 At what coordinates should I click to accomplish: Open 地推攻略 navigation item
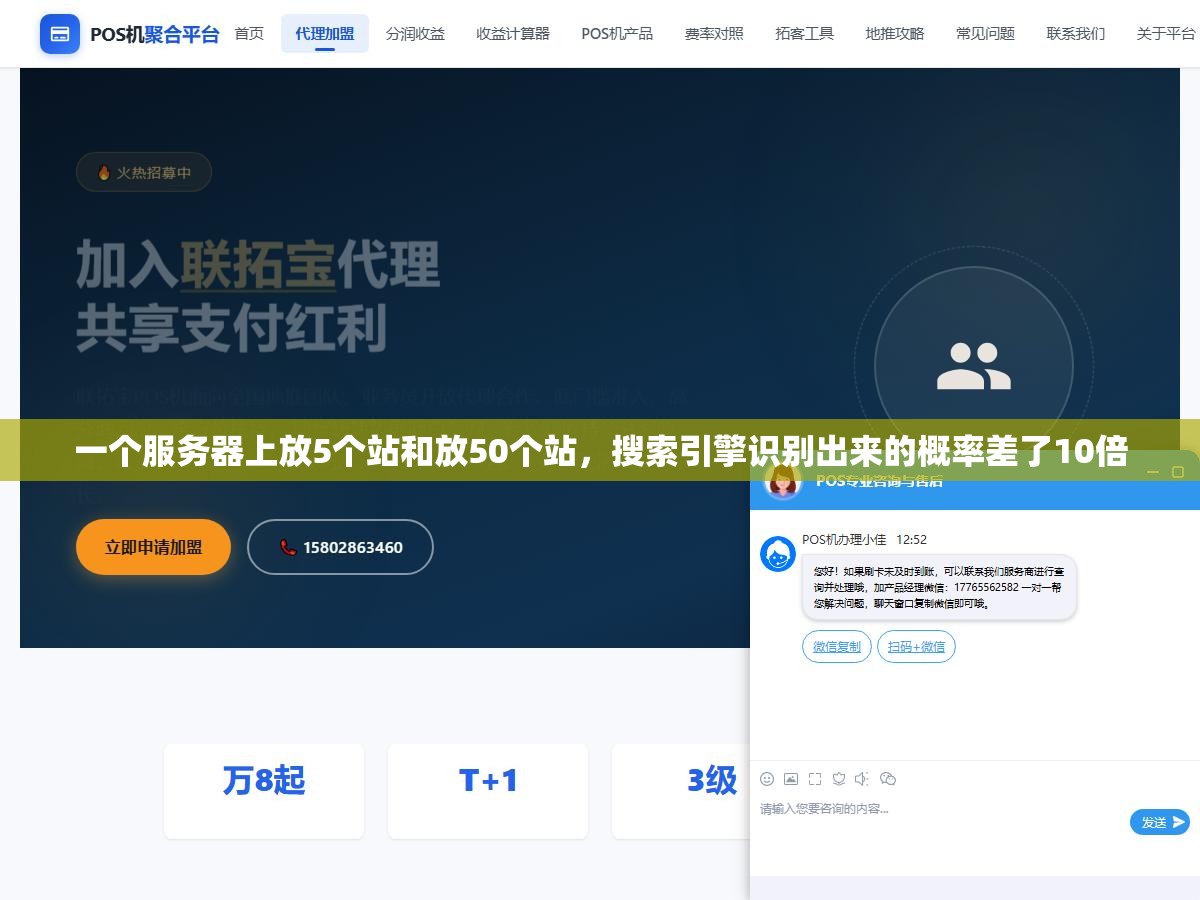tap(895, 33)
